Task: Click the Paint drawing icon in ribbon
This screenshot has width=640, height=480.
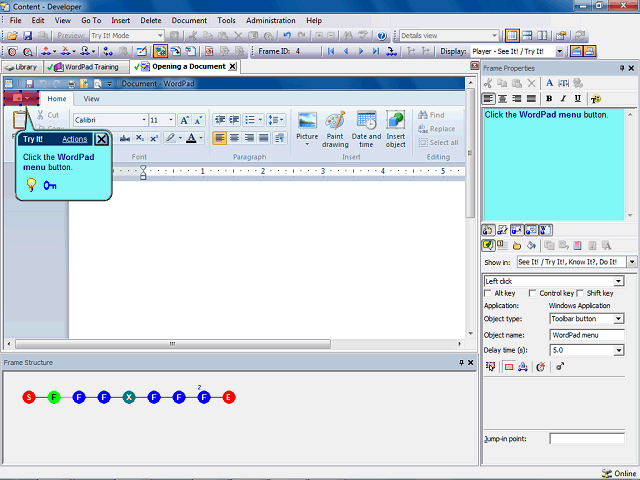Action: pyautogui.click(x=335, y=129)
